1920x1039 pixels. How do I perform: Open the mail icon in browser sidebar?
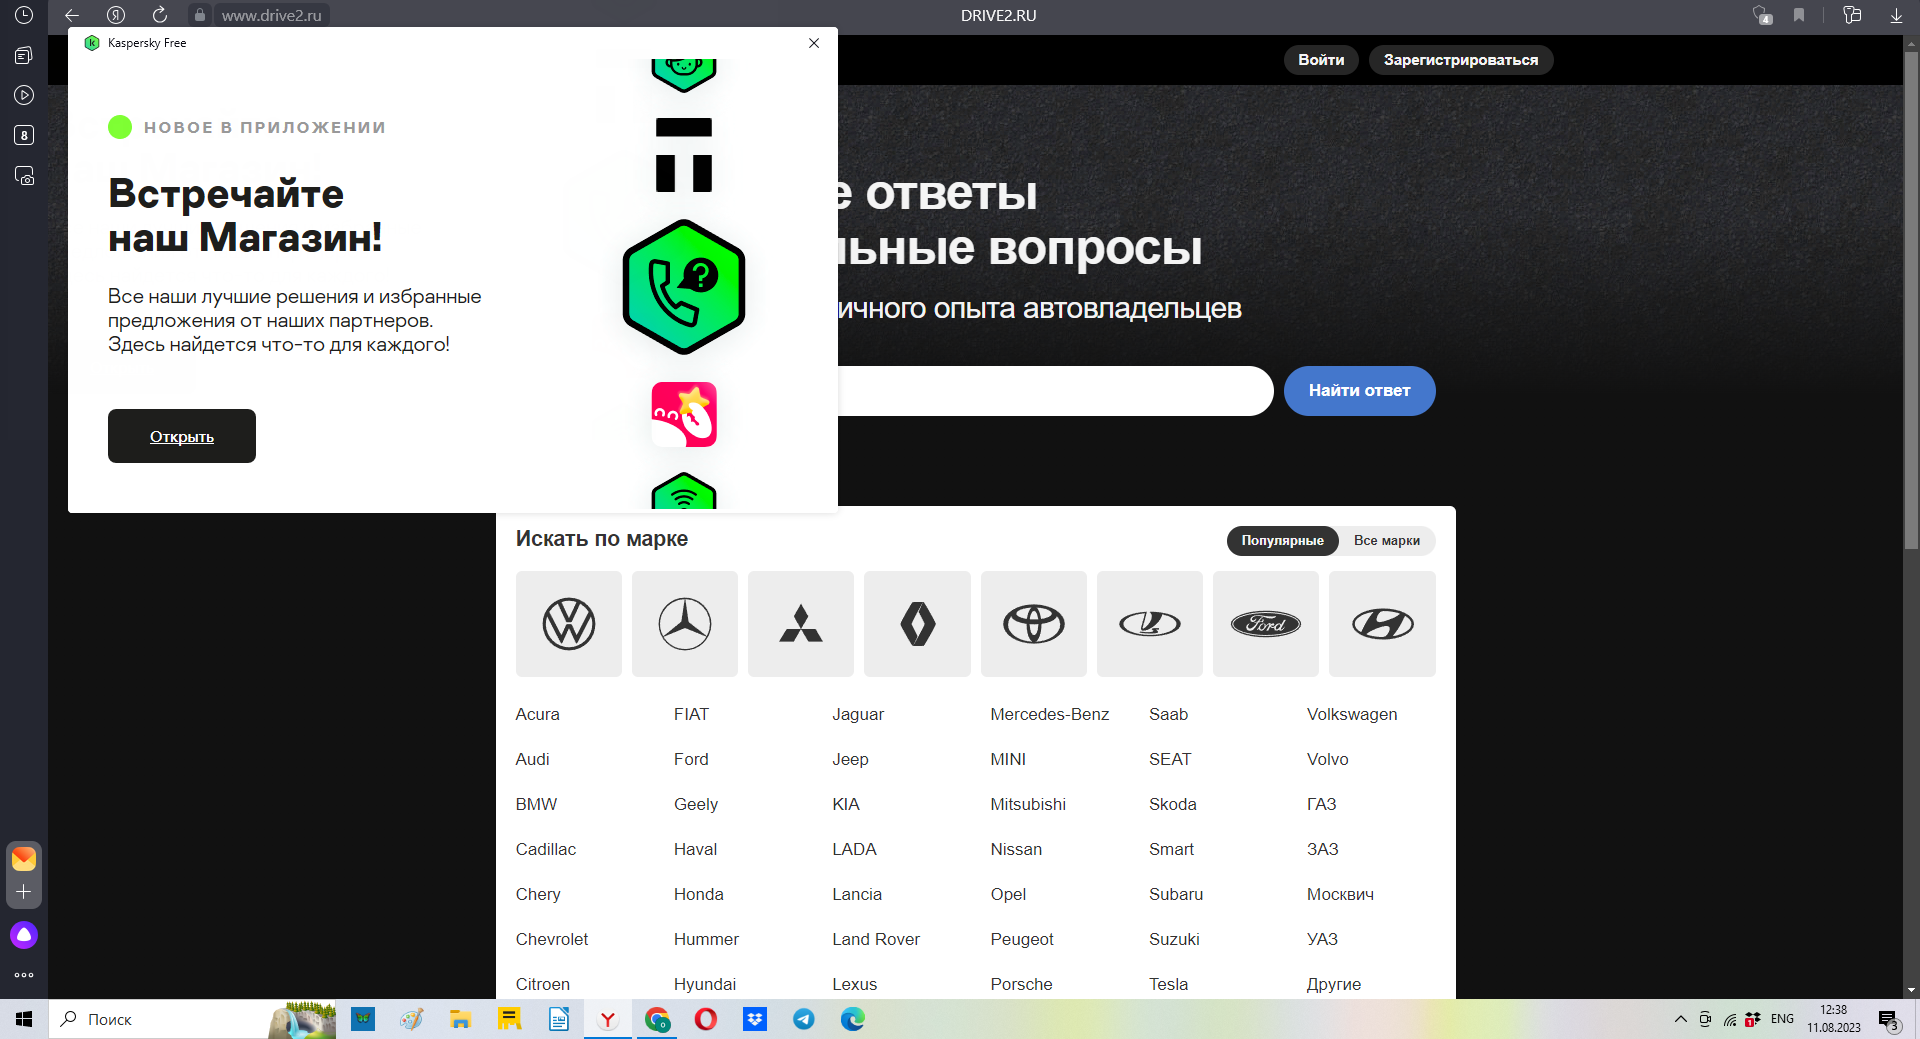(x=24, y=859)
